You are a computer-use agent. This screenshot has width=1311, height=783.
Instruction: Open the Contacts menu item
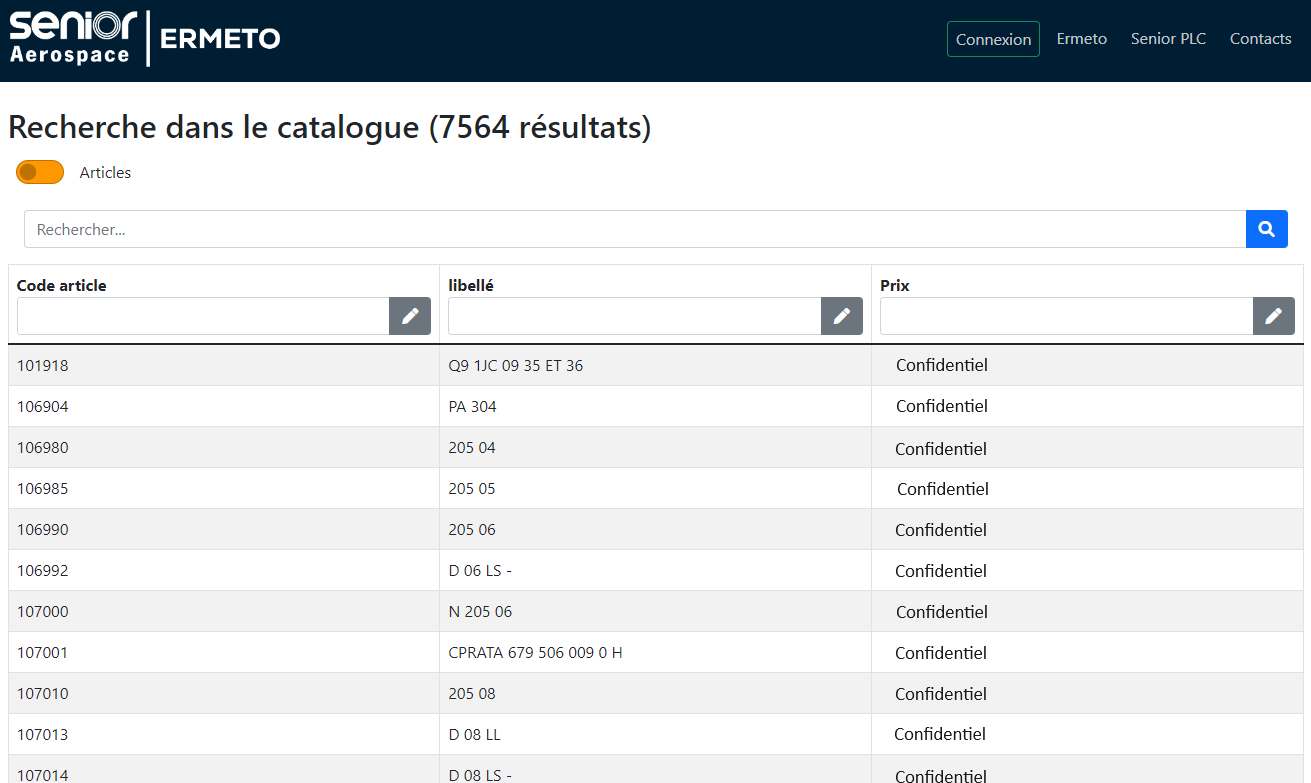click(1260, 39)
